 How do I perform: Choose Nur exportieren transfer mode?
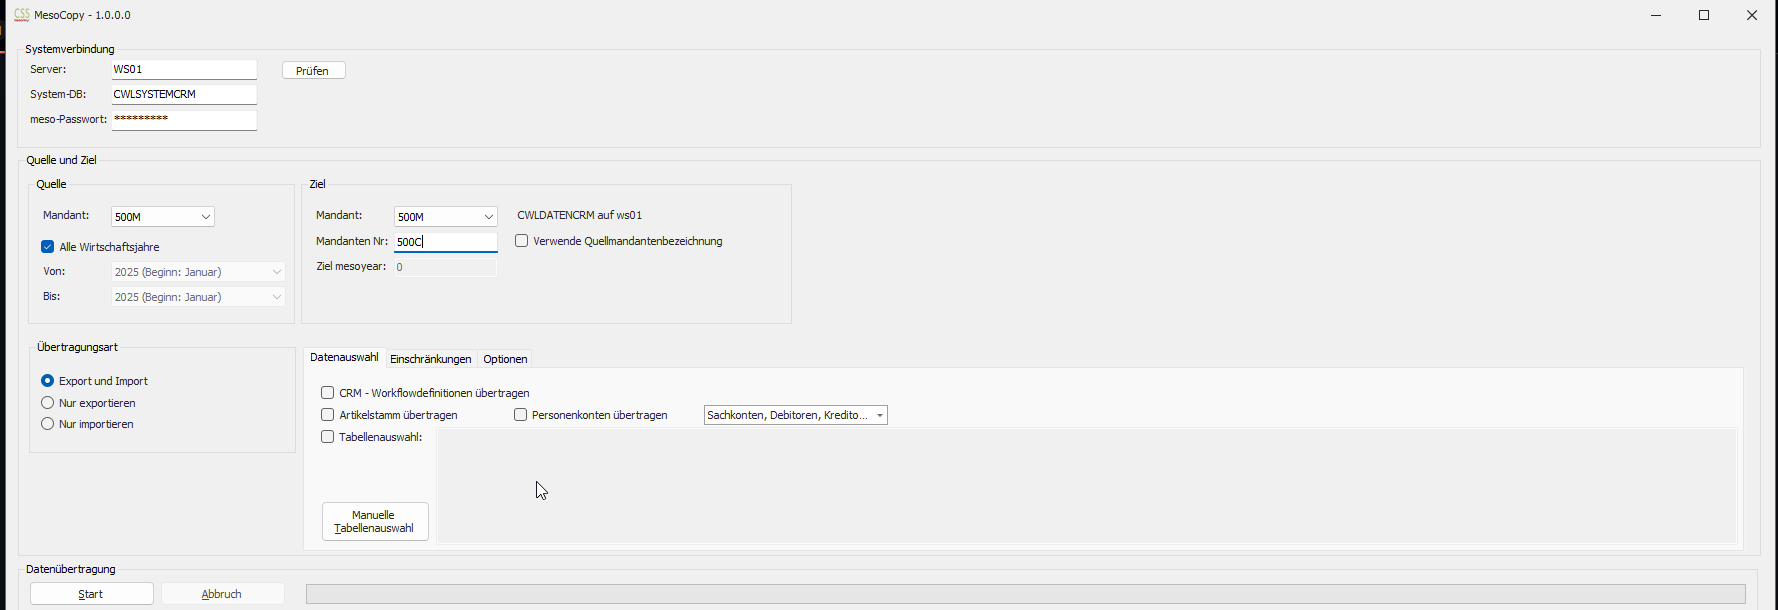pyautogui.click(x=47, y=403)
